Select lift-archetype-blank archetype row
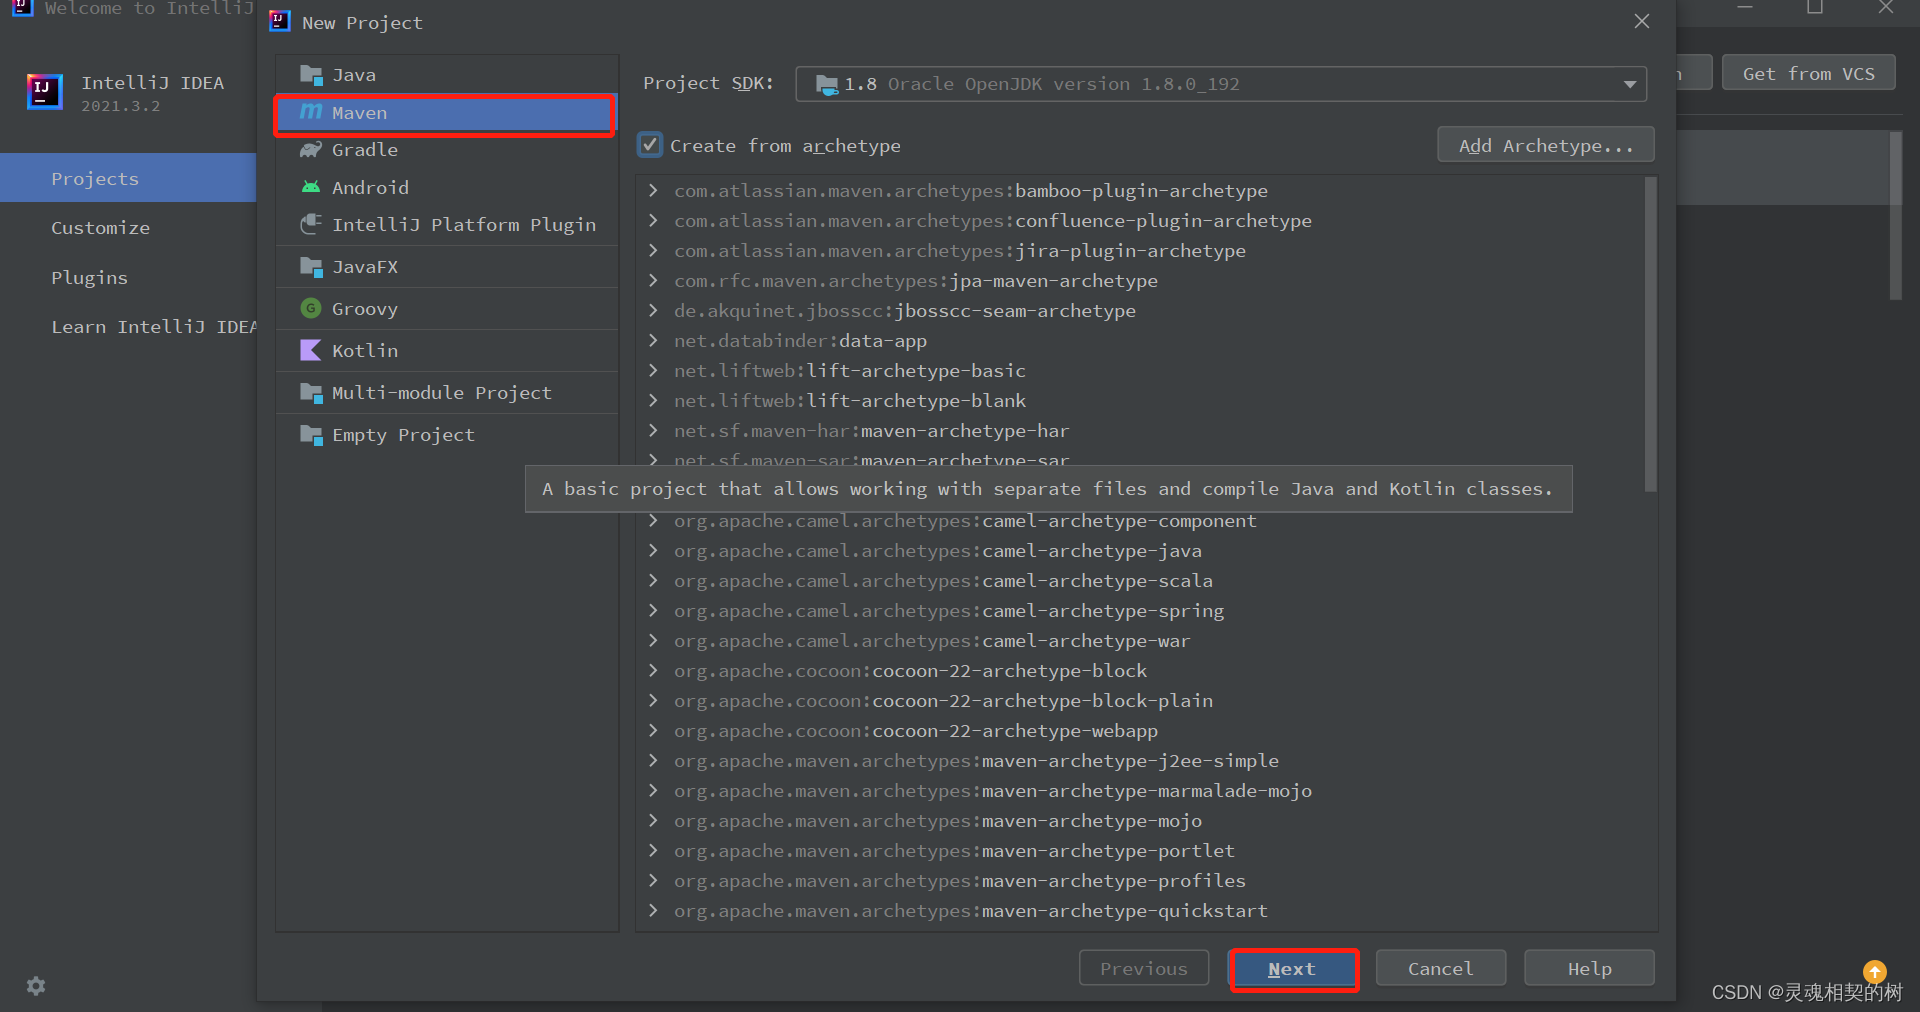 click(1140, 400)
